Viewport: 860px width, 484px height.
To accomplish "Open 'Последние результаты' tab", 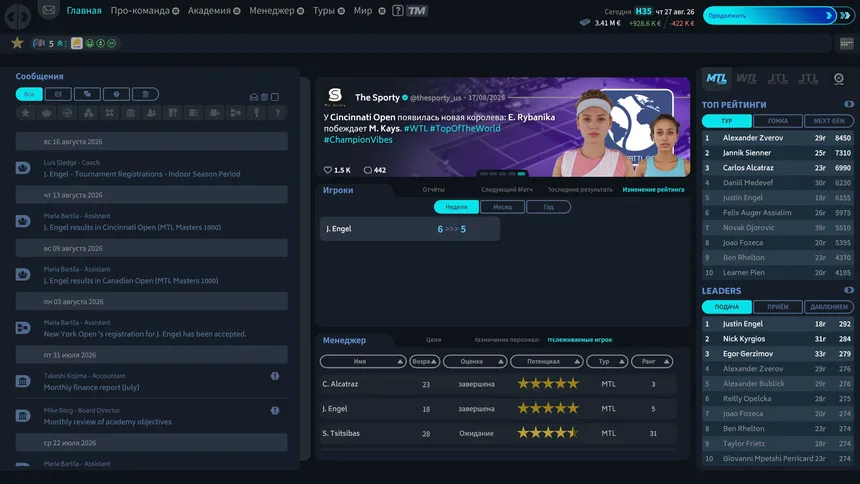I will (x=580, y=189).
